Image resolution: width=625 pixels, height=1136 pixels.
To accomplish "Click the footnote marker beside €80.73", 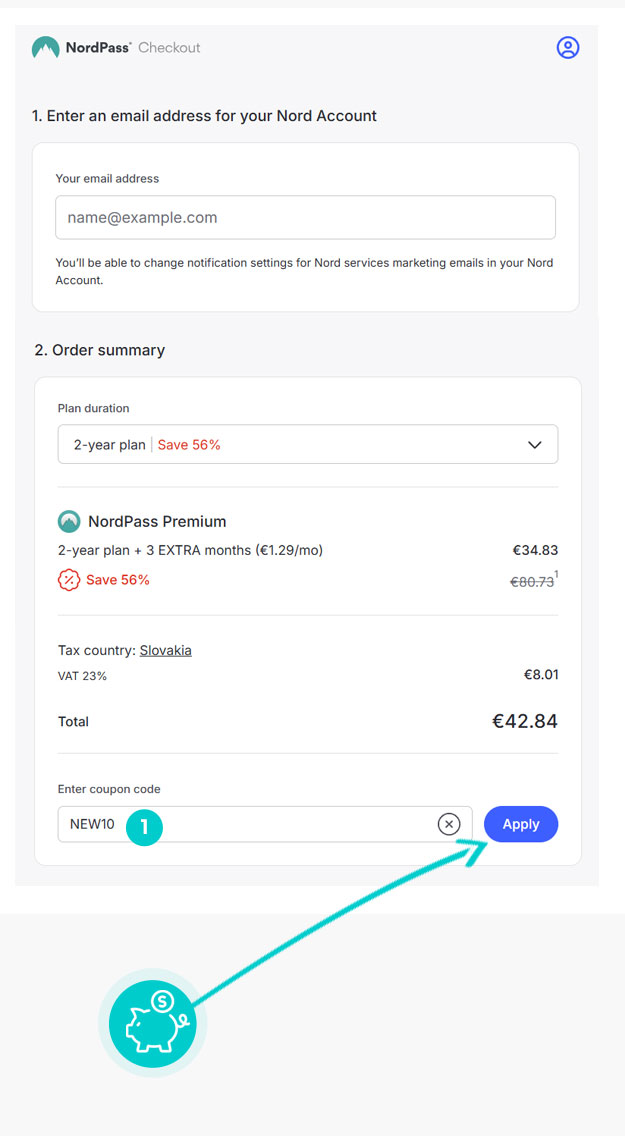I will tap(556, 574).
